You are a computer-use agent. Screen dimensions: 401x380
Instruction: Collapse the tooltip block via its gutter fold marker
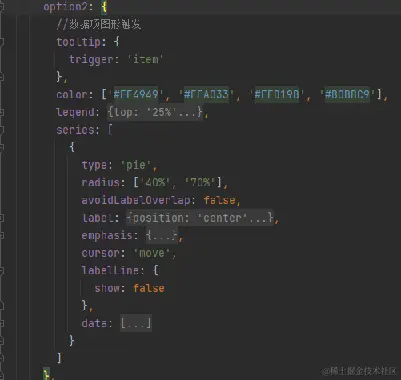tap(1, 42)
